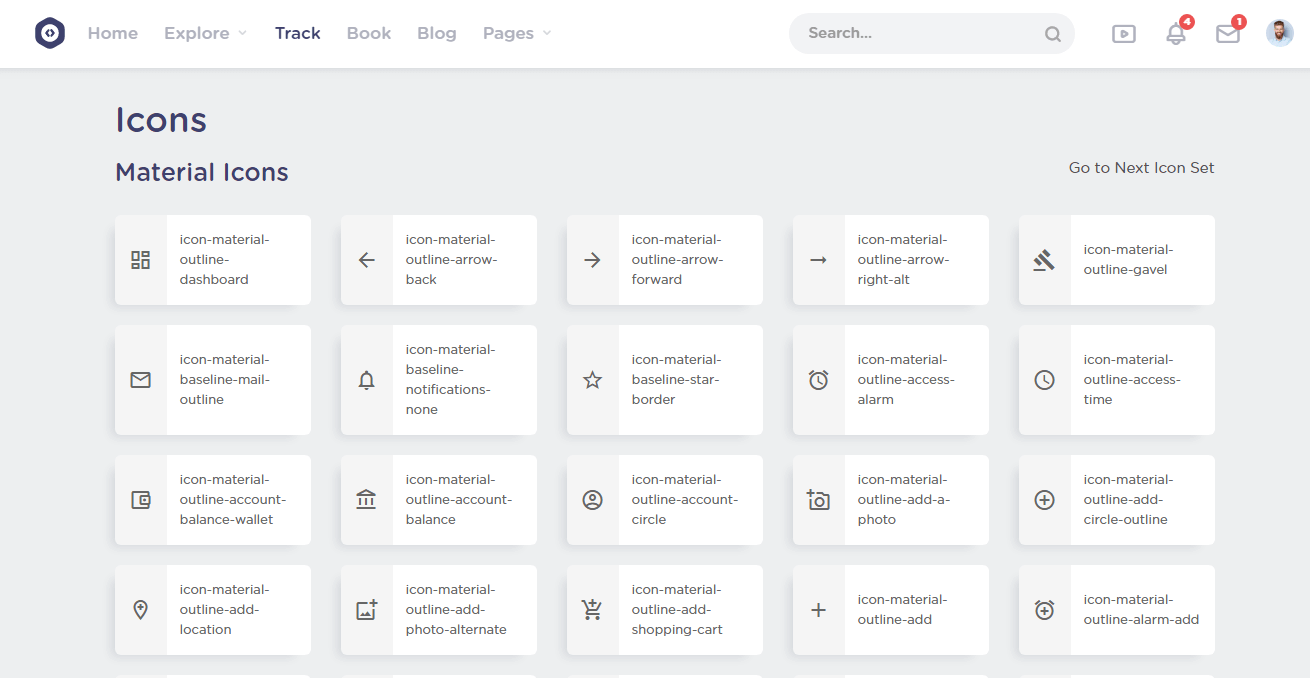Select the add-a-photo camera icon
Screen dimensions: 1310x678
(818, 500)
